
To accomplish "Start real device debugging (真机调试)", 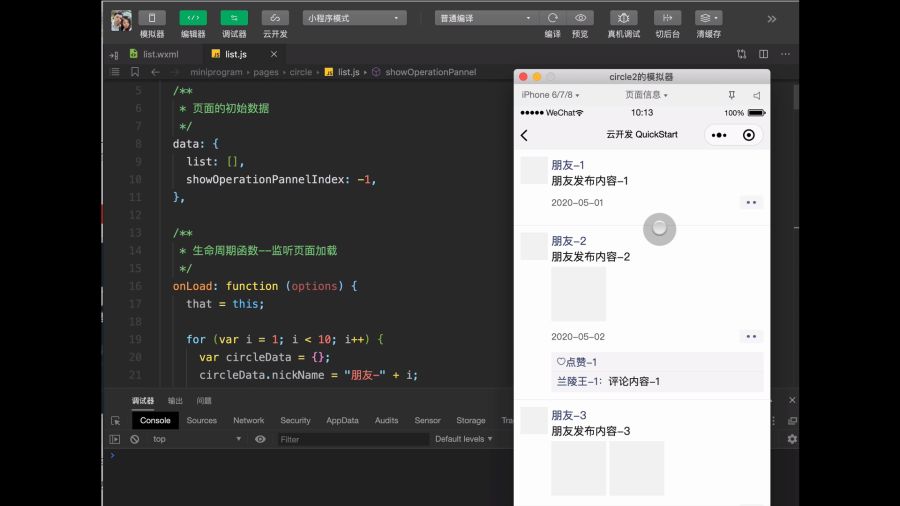I will click(x=623, y=18).
